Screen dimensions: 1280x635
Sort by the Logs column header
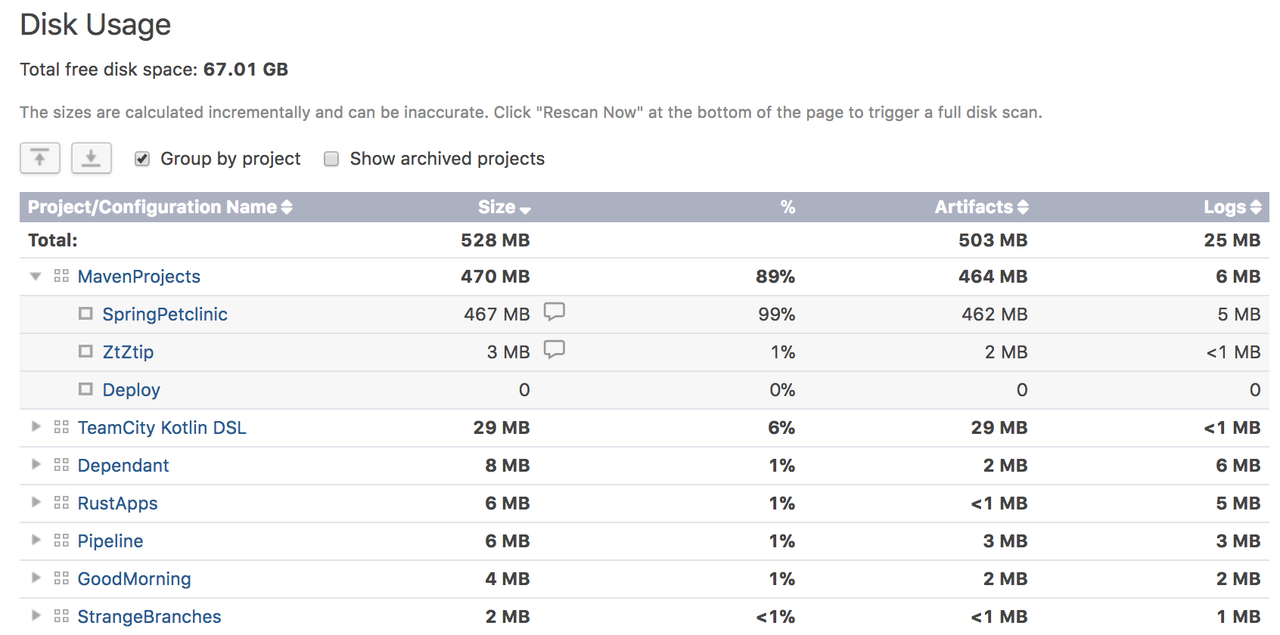tap(1232, 207)
